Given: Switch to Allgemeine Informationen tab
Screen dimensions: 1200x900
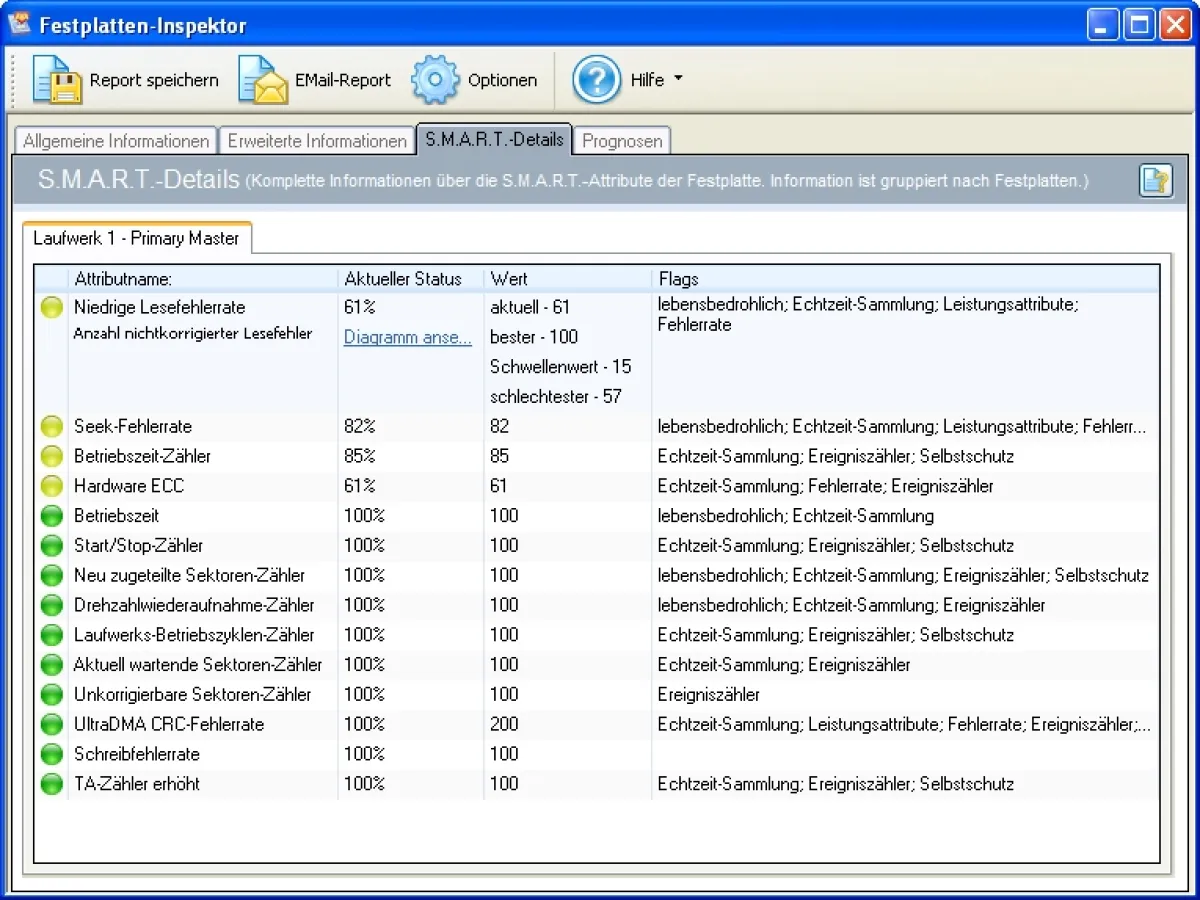Looking at the screenshot, I should tap(116, 141).
